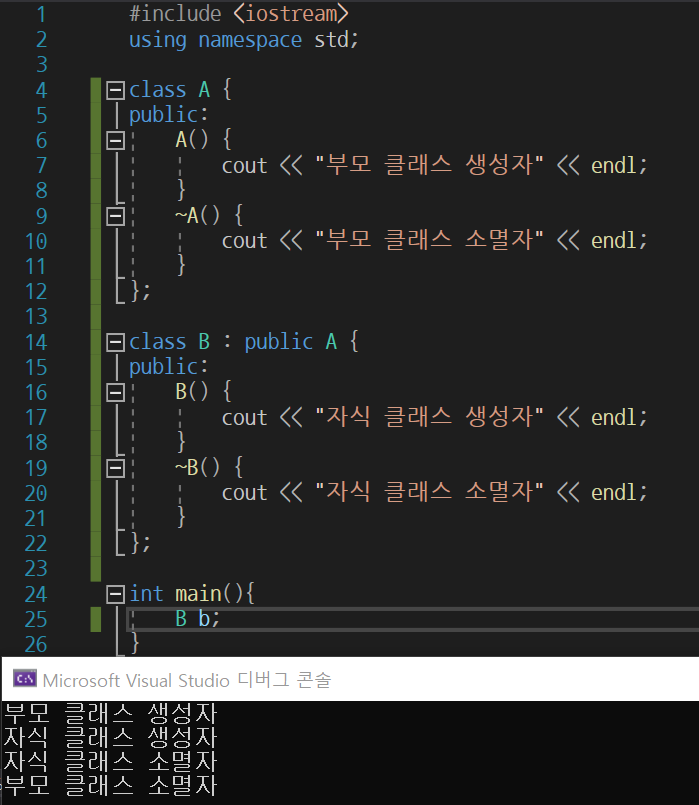Click console output '자식 클래스 소멸자'
The height and width of the screenshot is (805, 699).
pyautogui.click(x=111, y=761)
